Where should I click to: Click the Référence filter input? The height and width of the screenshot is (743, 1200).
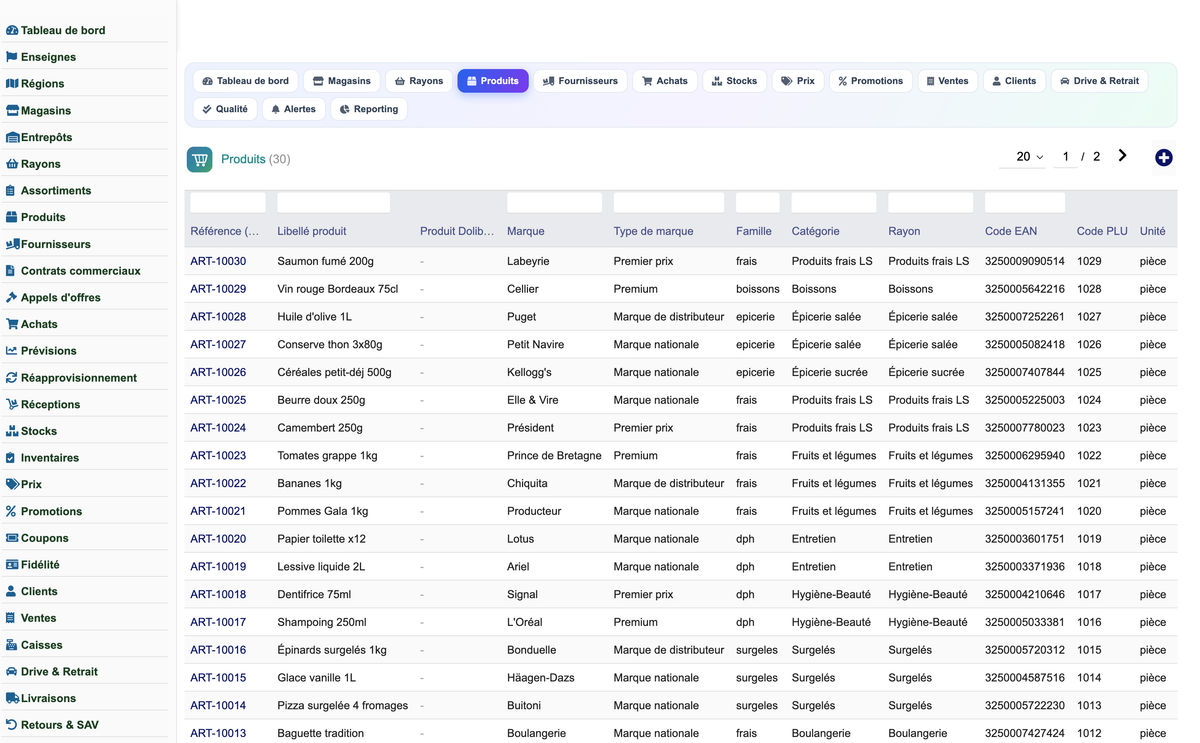[228, 203]
